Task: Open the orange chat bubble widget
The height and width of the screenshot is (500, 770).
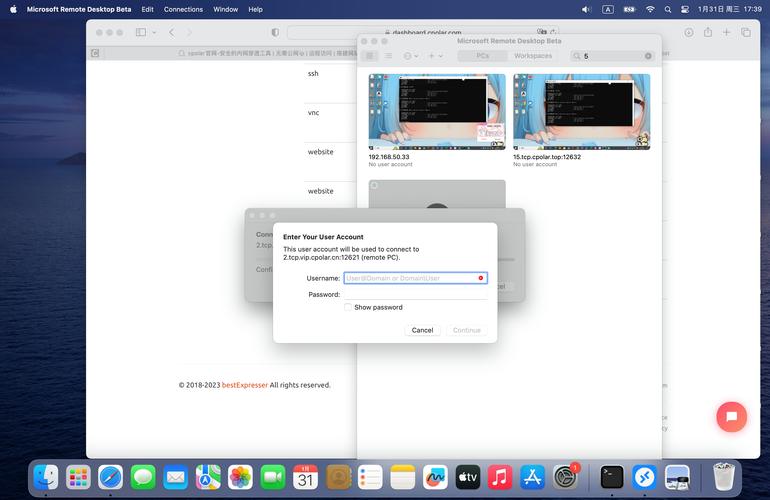Action: coord(732,417)
